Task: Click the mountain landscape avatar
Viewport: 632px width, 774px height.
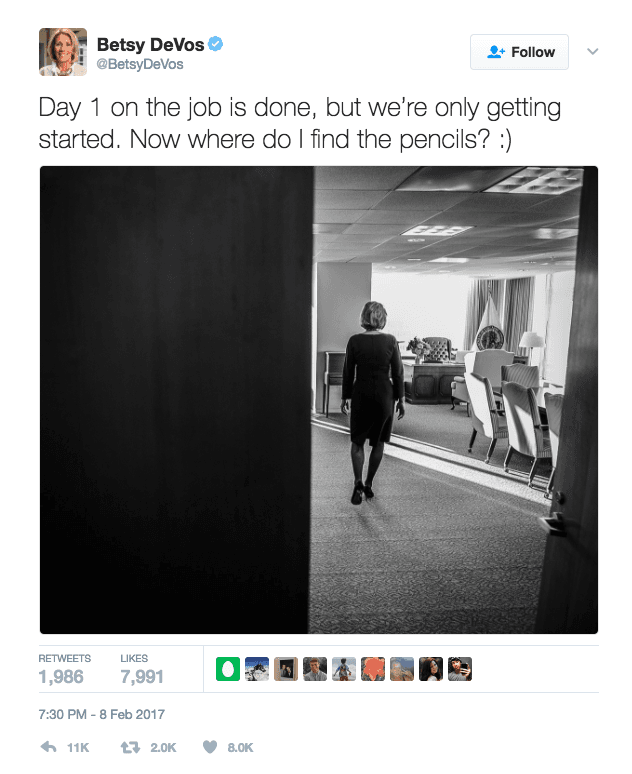Action: tap(257, 669)
